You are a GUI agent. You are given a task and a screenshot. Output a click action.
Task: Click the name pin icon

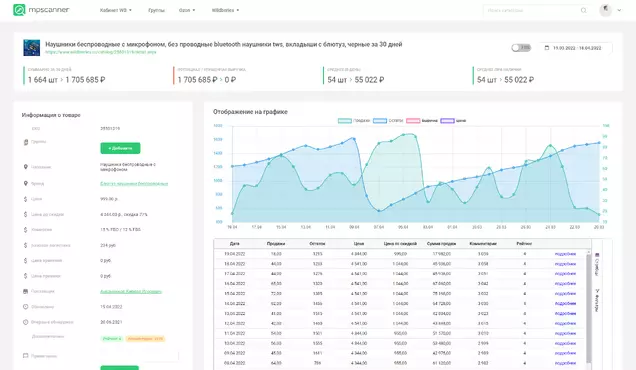pyautogui.click(x=26, y=167)
